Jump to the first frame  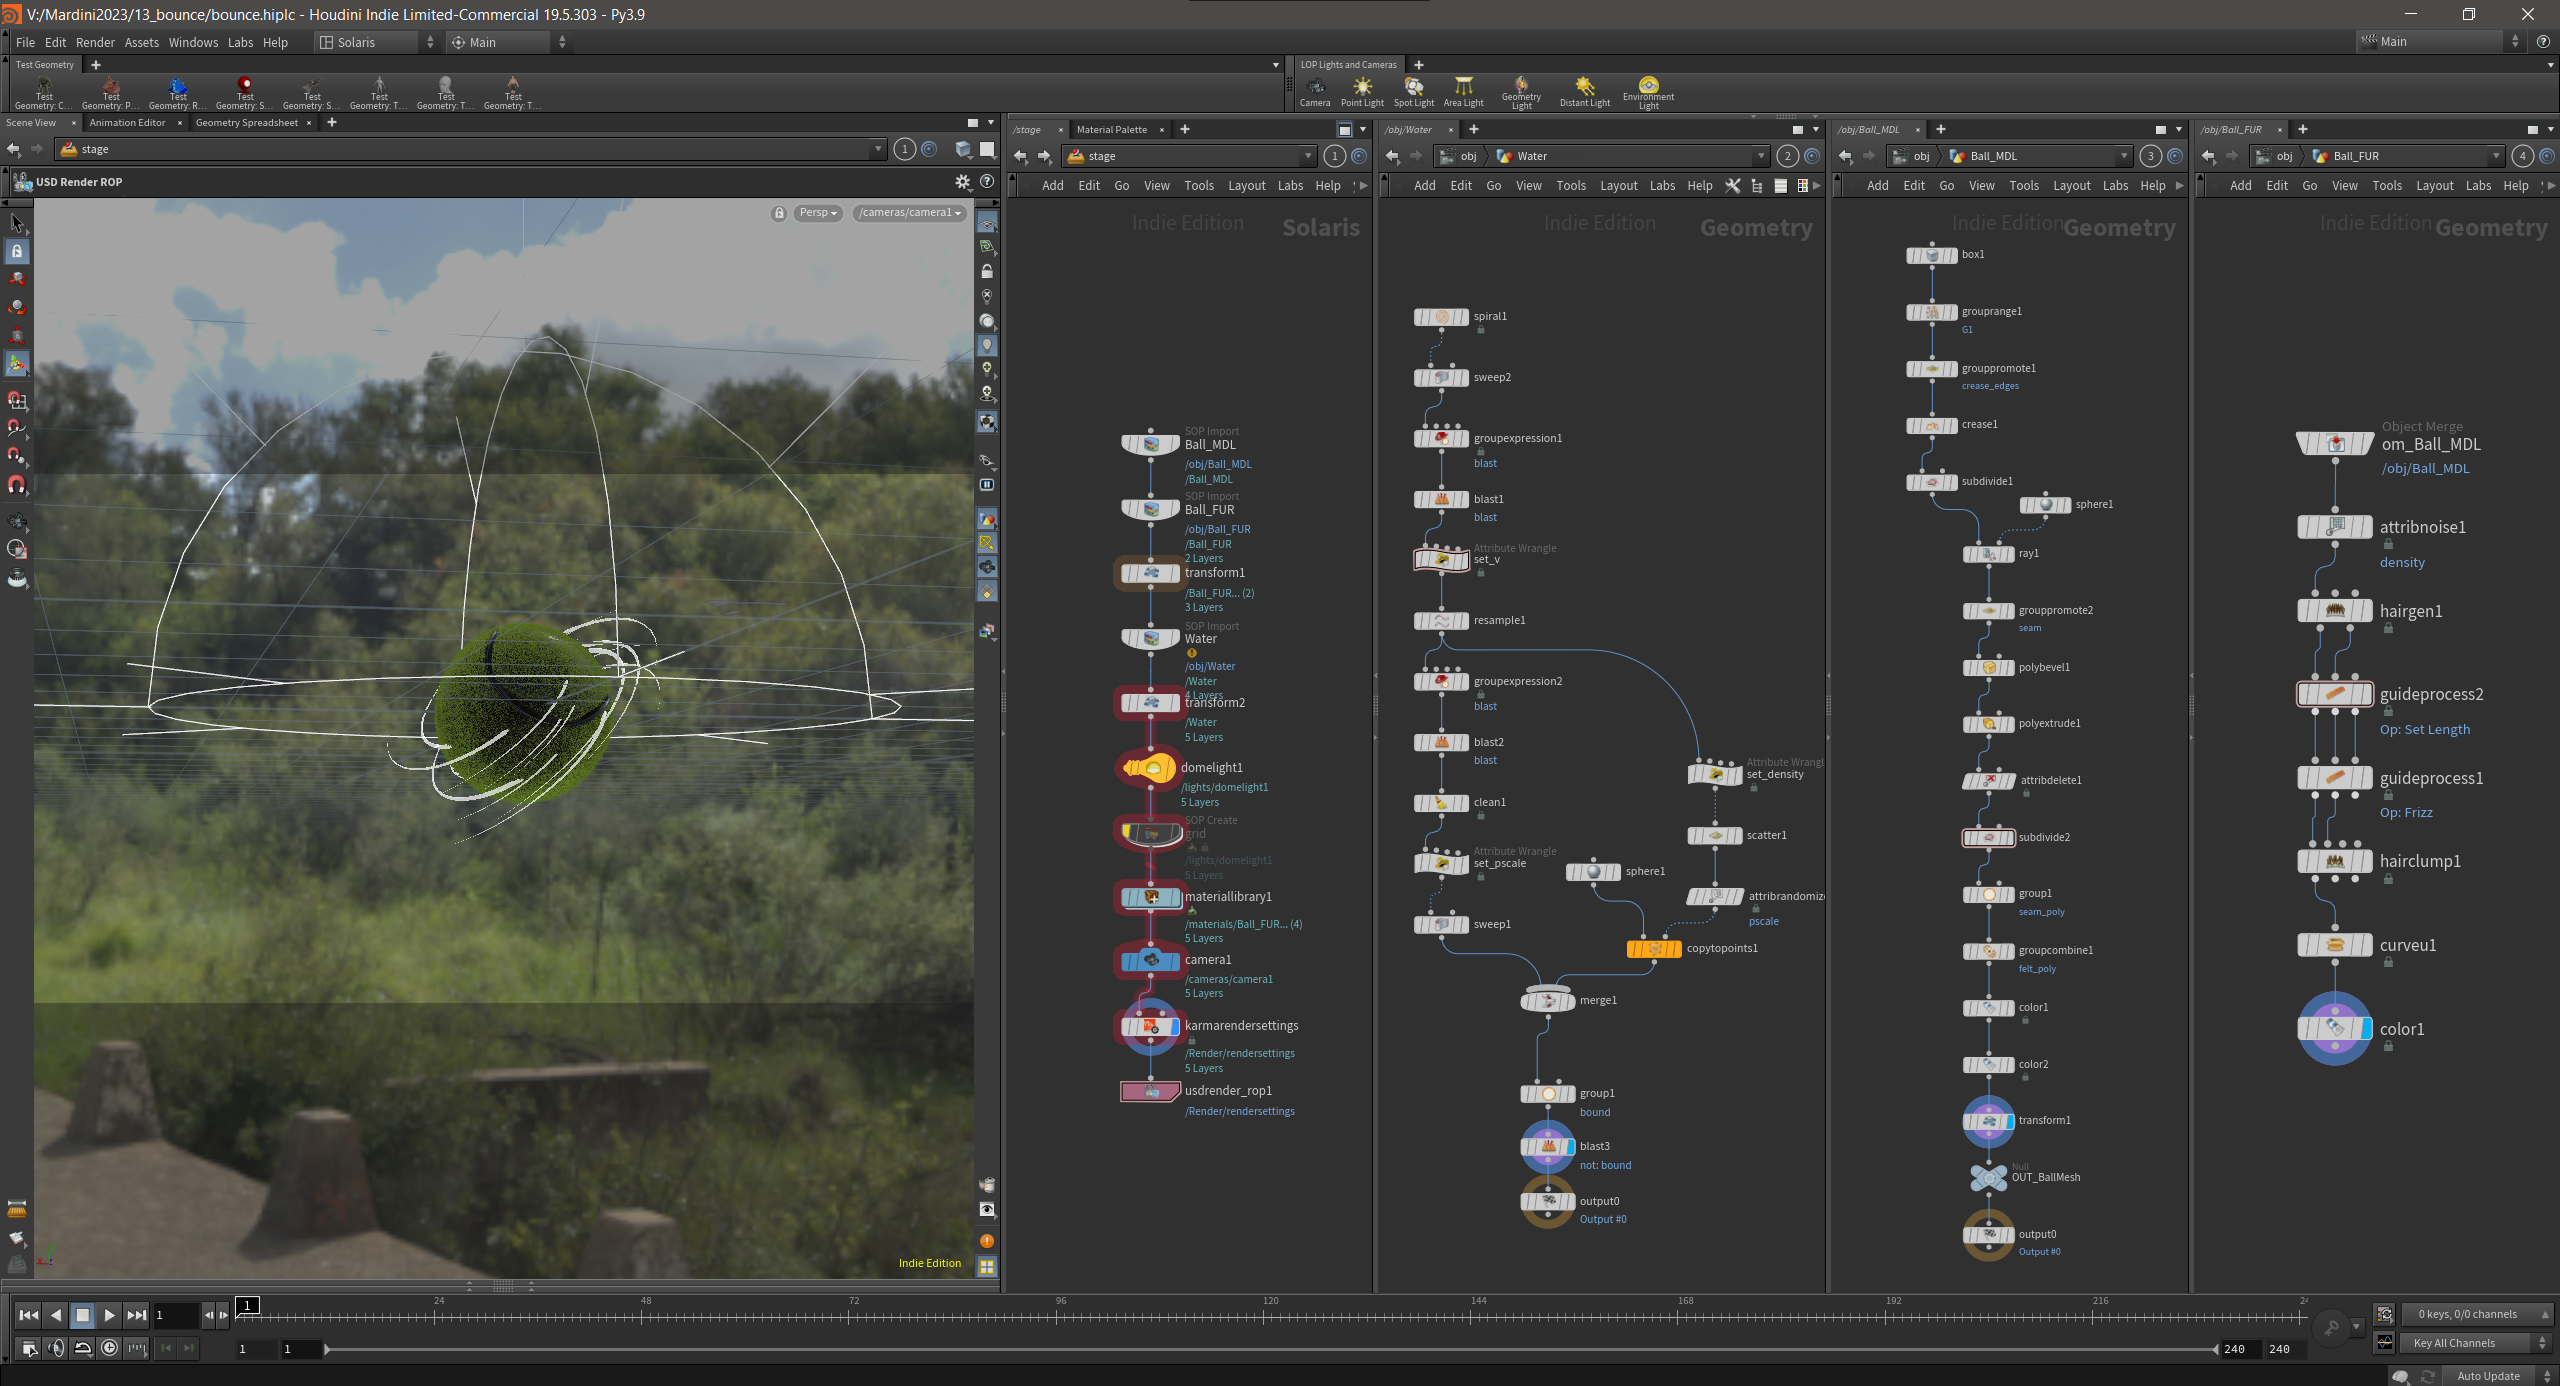point(29,1315)
